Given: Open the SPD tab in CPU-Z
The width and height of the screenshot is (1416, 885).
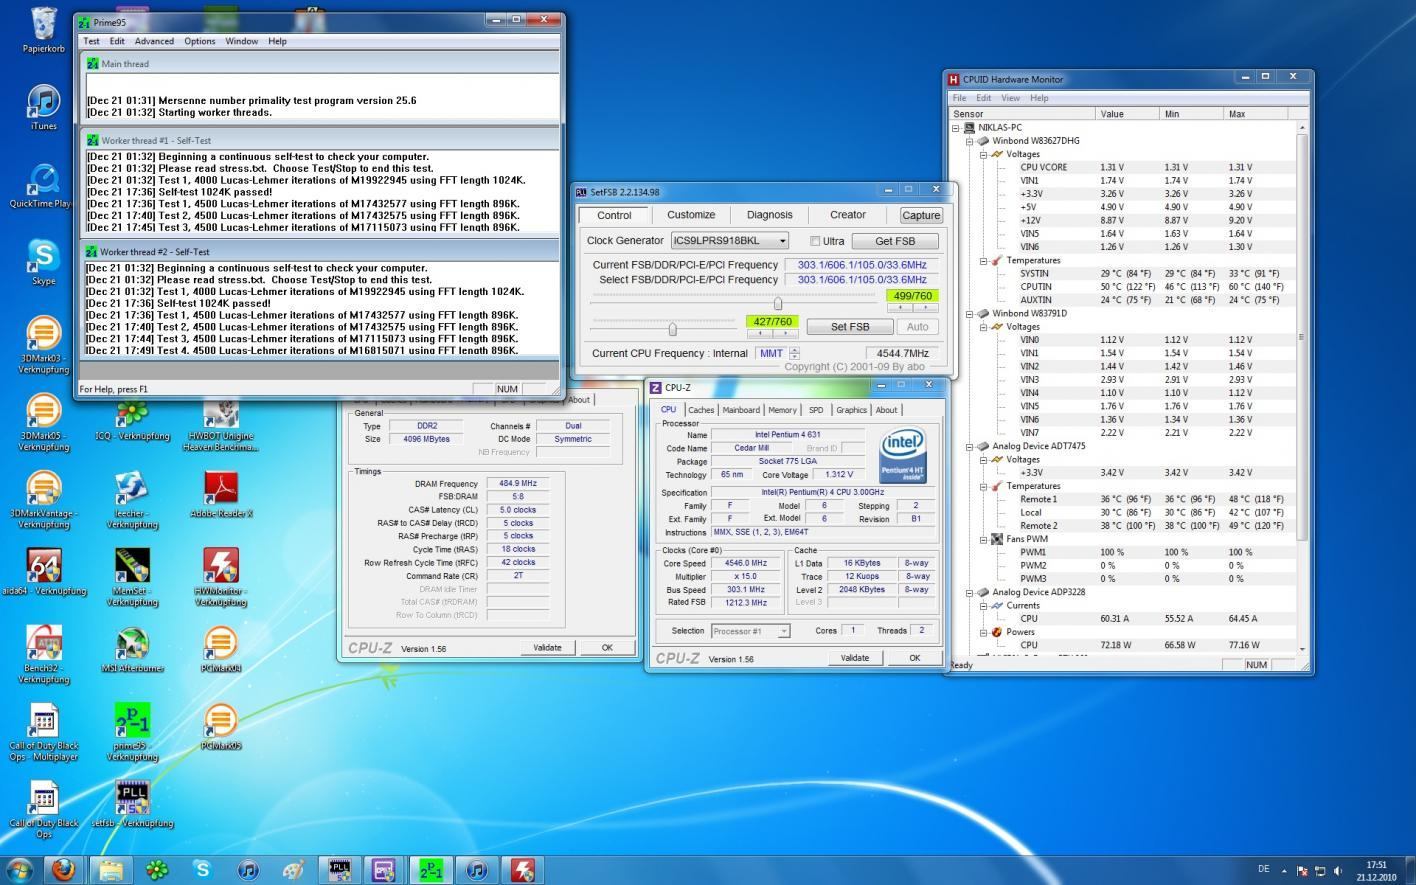Looking at the screenshot, I should (816, 410).
